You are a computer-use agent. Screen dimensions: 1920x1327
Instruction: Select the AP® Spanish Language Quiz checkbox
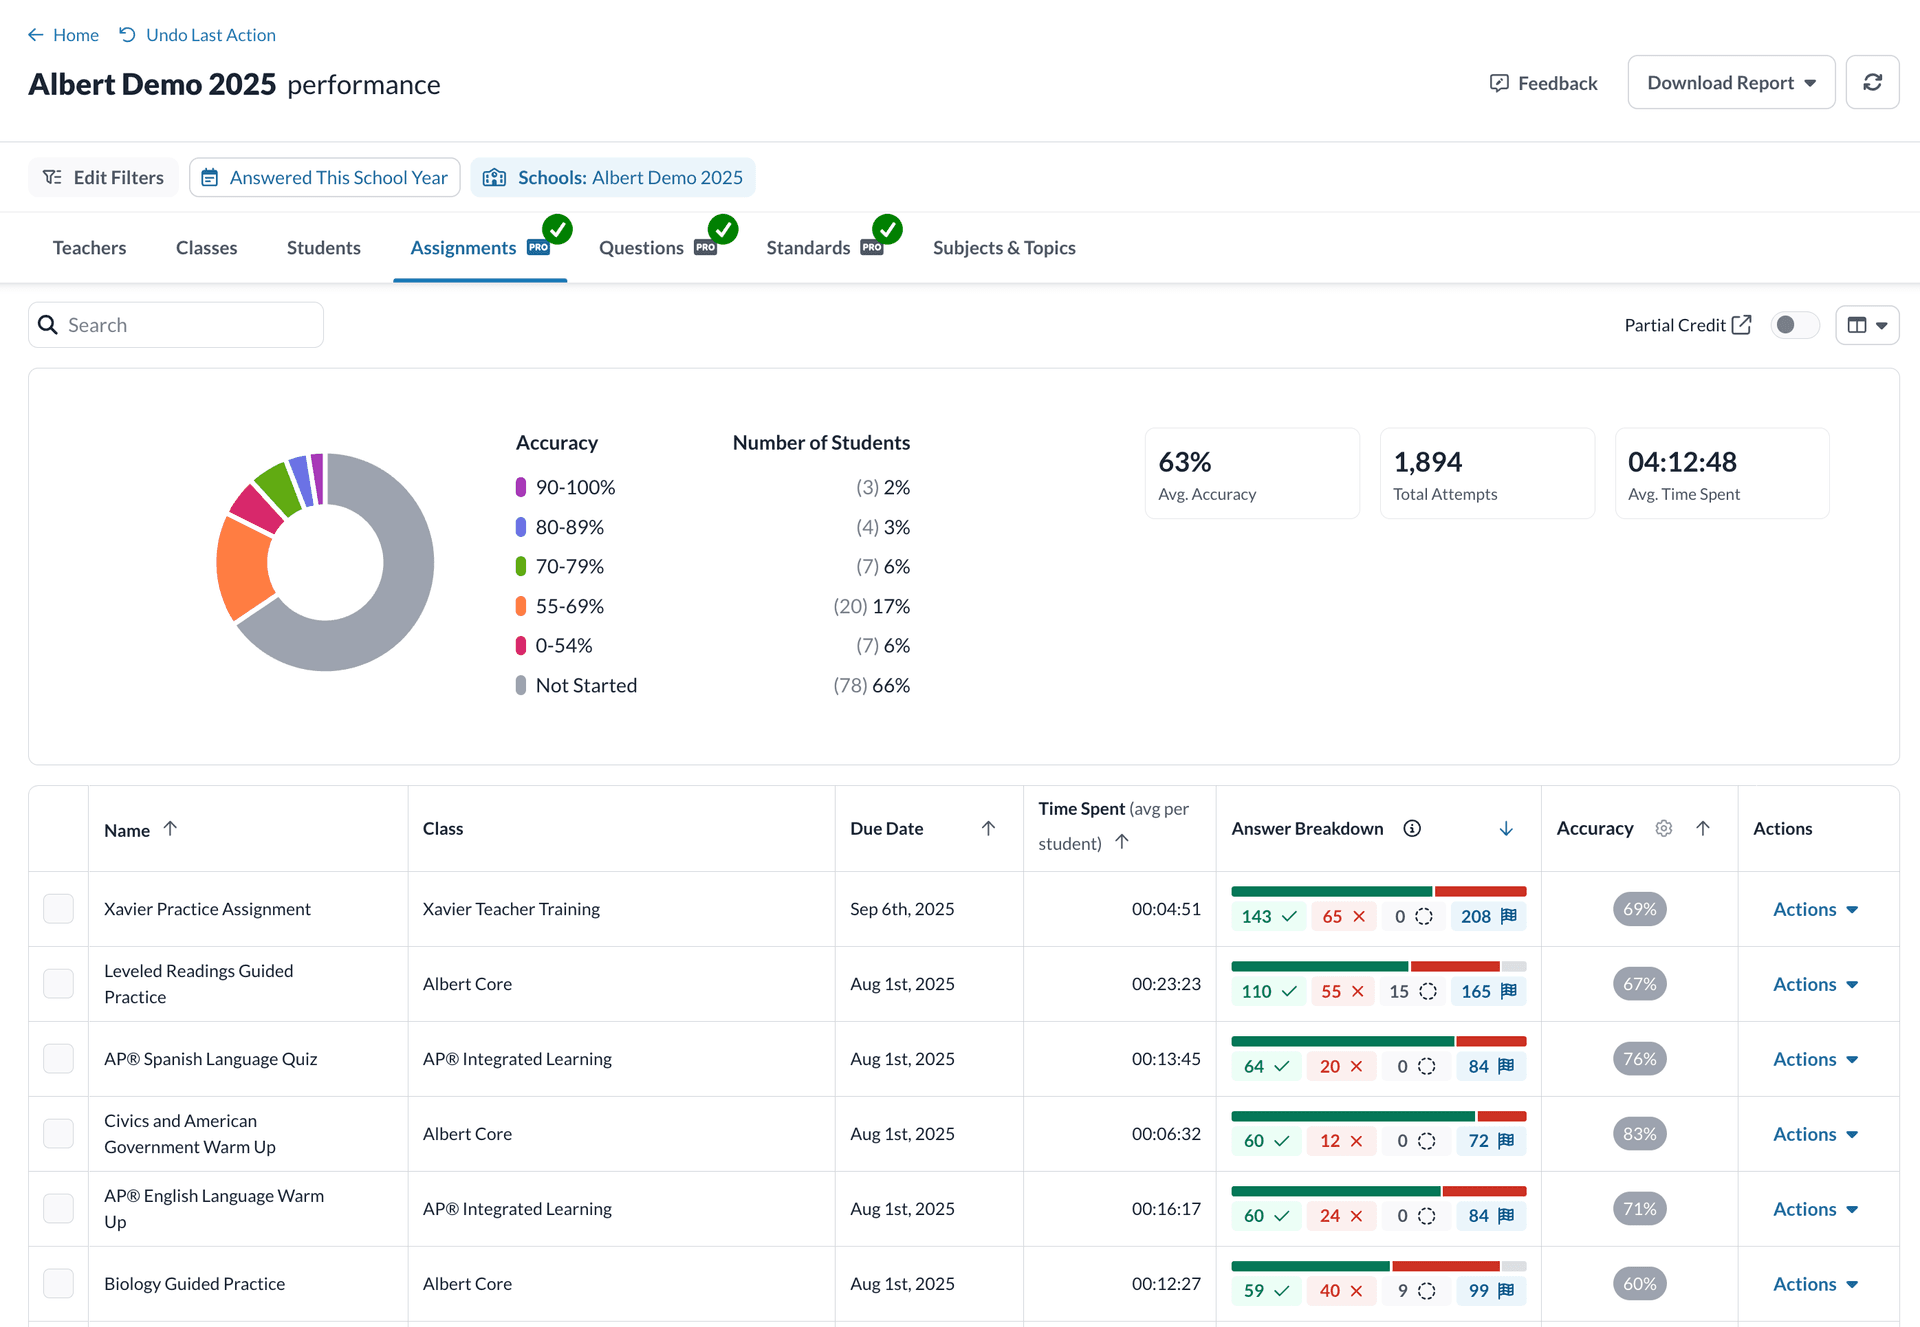(x=59, y=1059)
